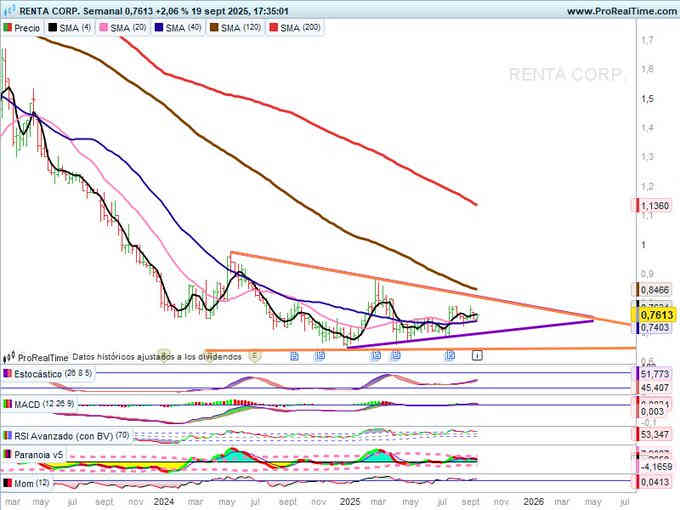The height and width of the screenshot is (510, 680).
Task: Click the ProRealTime candlestick logo icon
Action: (9, 357)
